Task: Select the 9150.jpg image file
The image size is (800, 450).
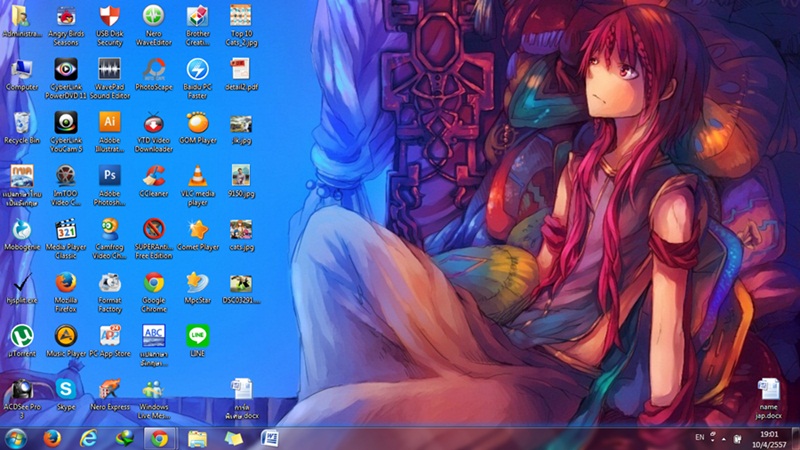Action: (x=241, y=182)
